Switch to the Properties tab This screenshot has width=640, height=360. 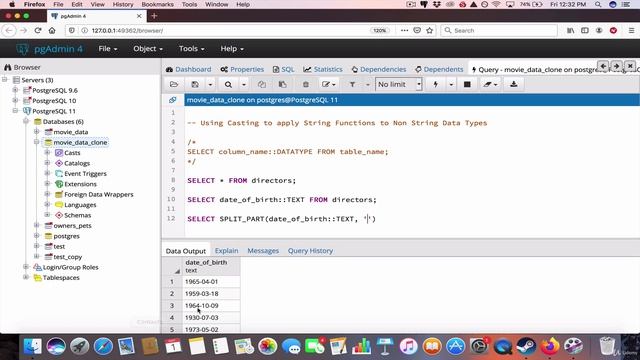click(242, 69)
